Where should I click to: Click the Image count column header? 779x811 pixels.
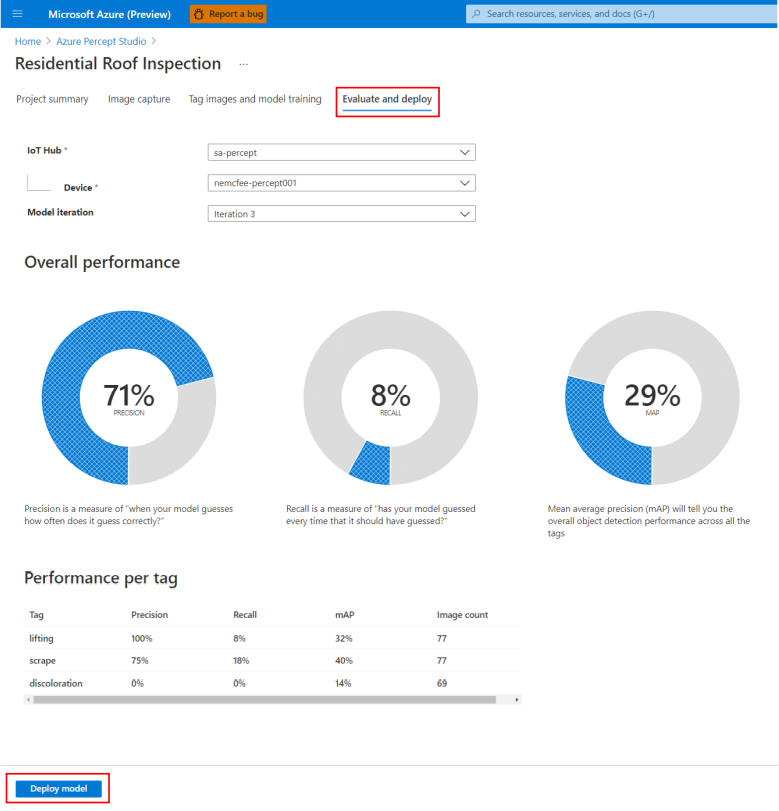(x=462, y=614)
